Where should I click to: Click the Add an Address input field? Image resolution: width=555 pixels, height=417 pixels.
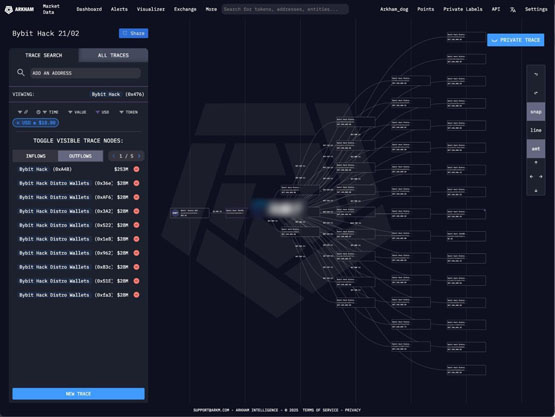[x=85, y=73]
